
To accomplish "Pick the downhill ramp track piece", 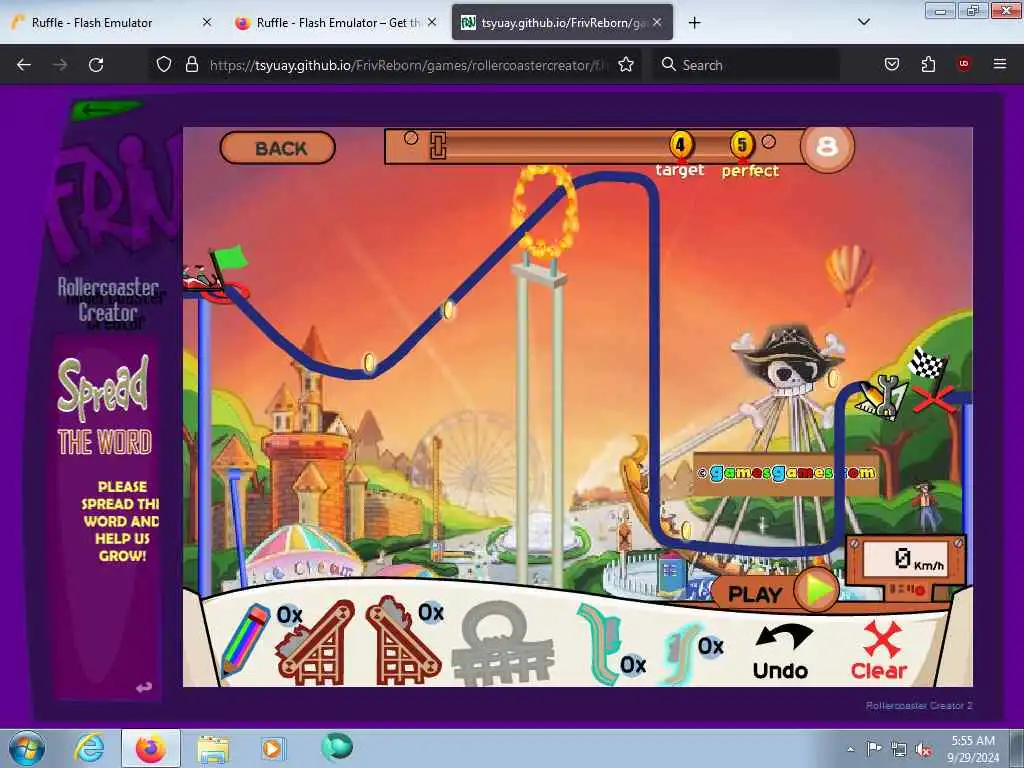I will (x=402, y=640).
